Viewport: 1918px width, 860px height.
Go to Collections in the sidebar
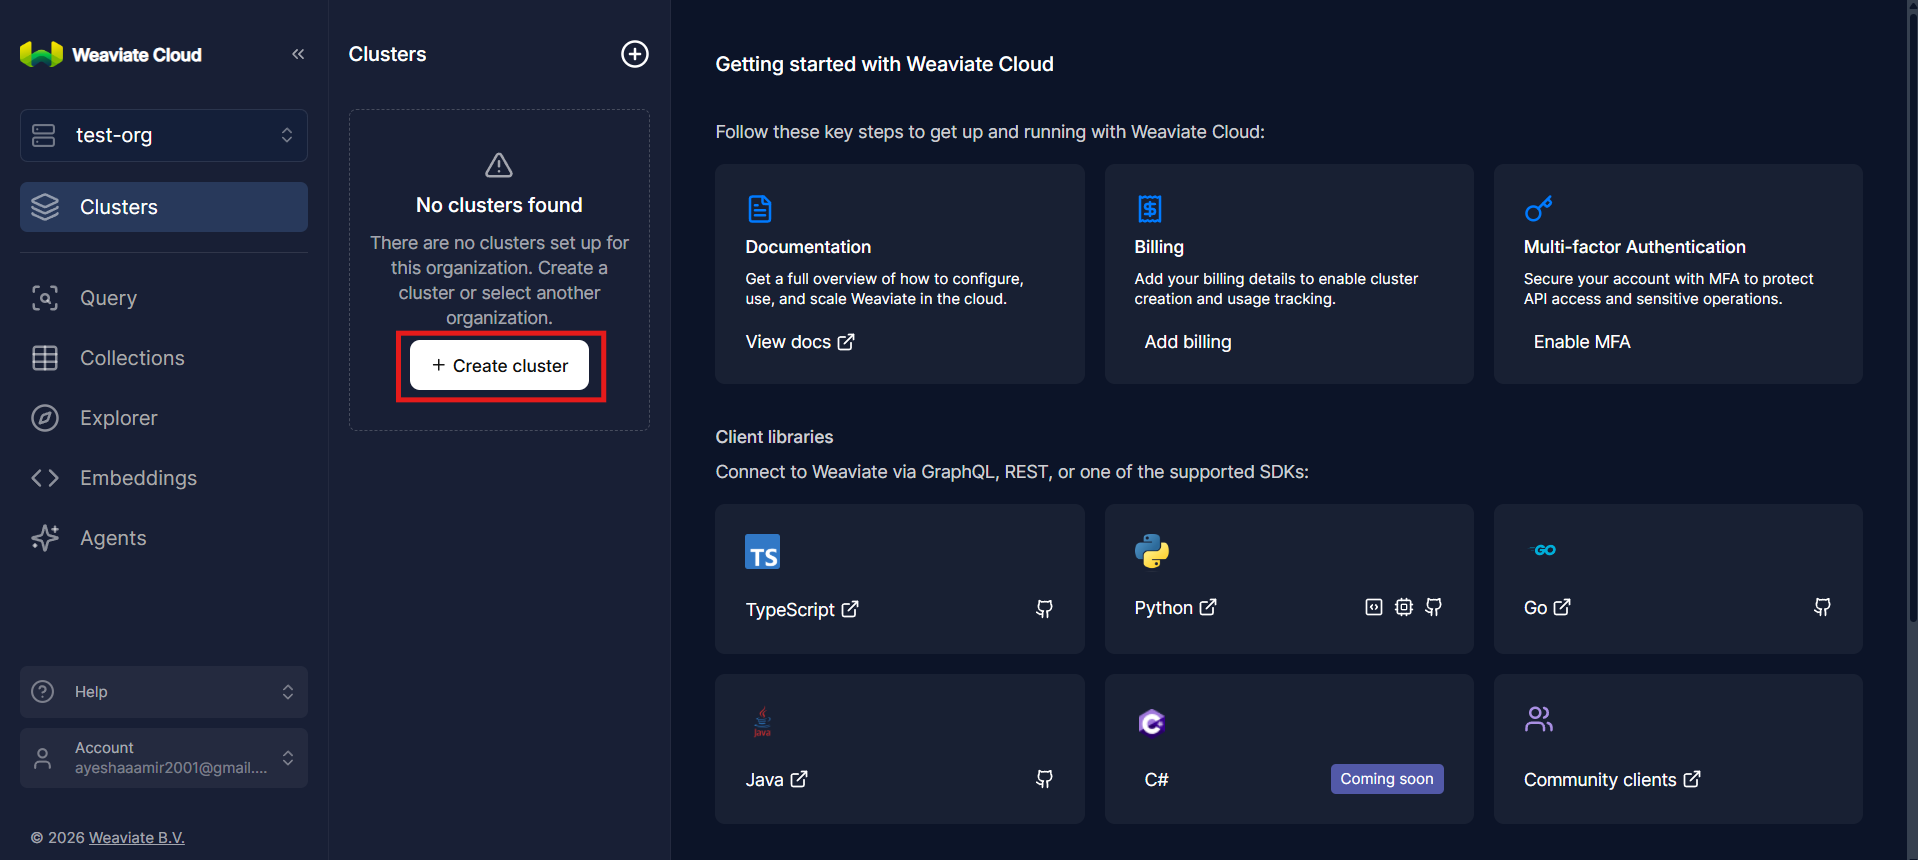[132, 358]
